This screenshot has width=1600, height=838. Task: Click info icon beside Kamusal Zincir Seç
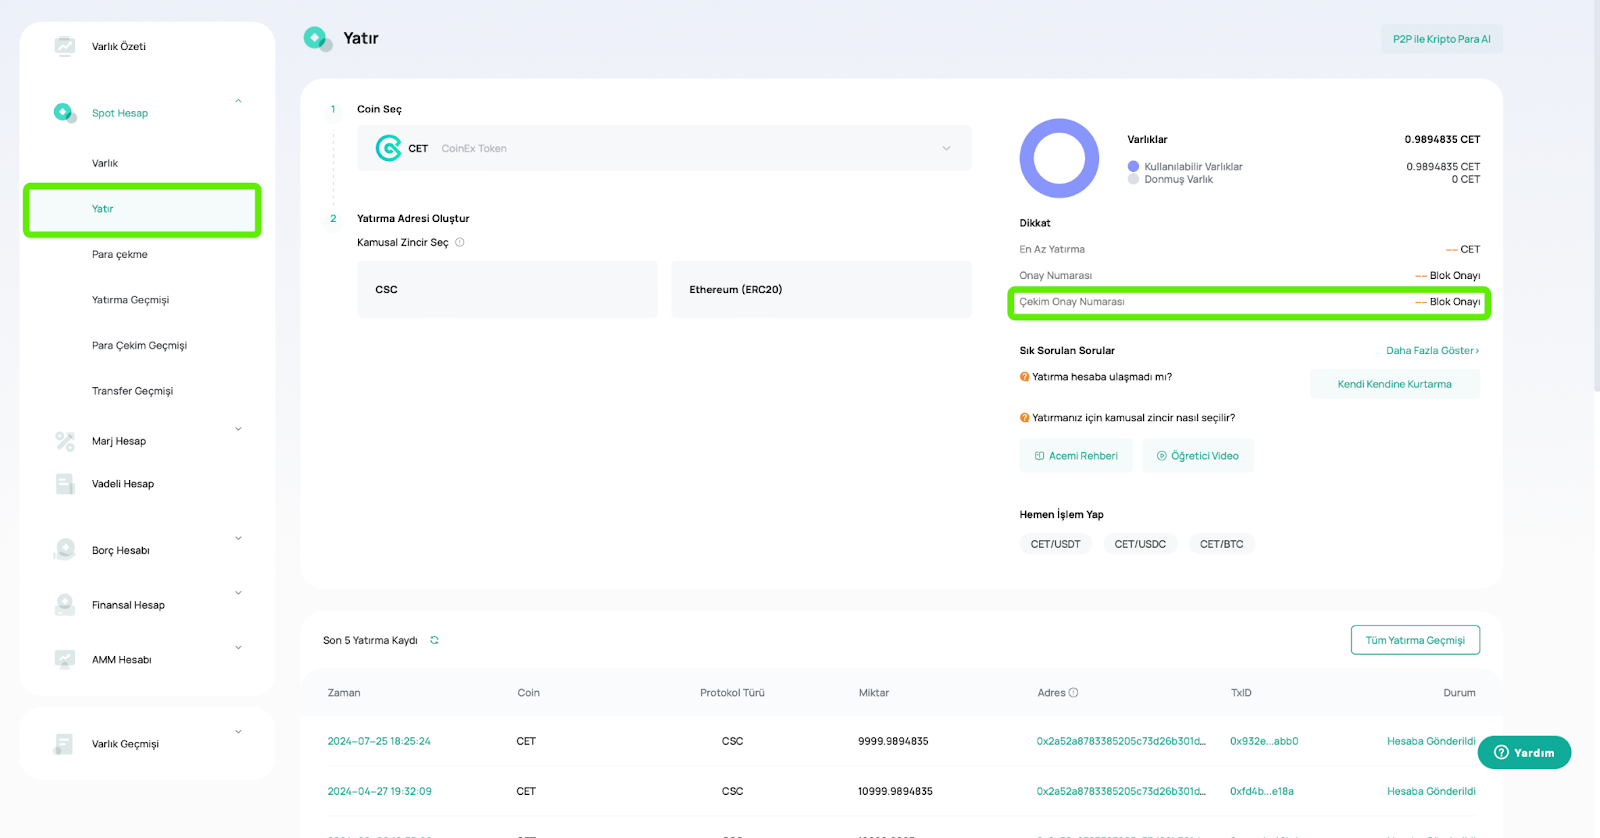[x=460, y=242]
